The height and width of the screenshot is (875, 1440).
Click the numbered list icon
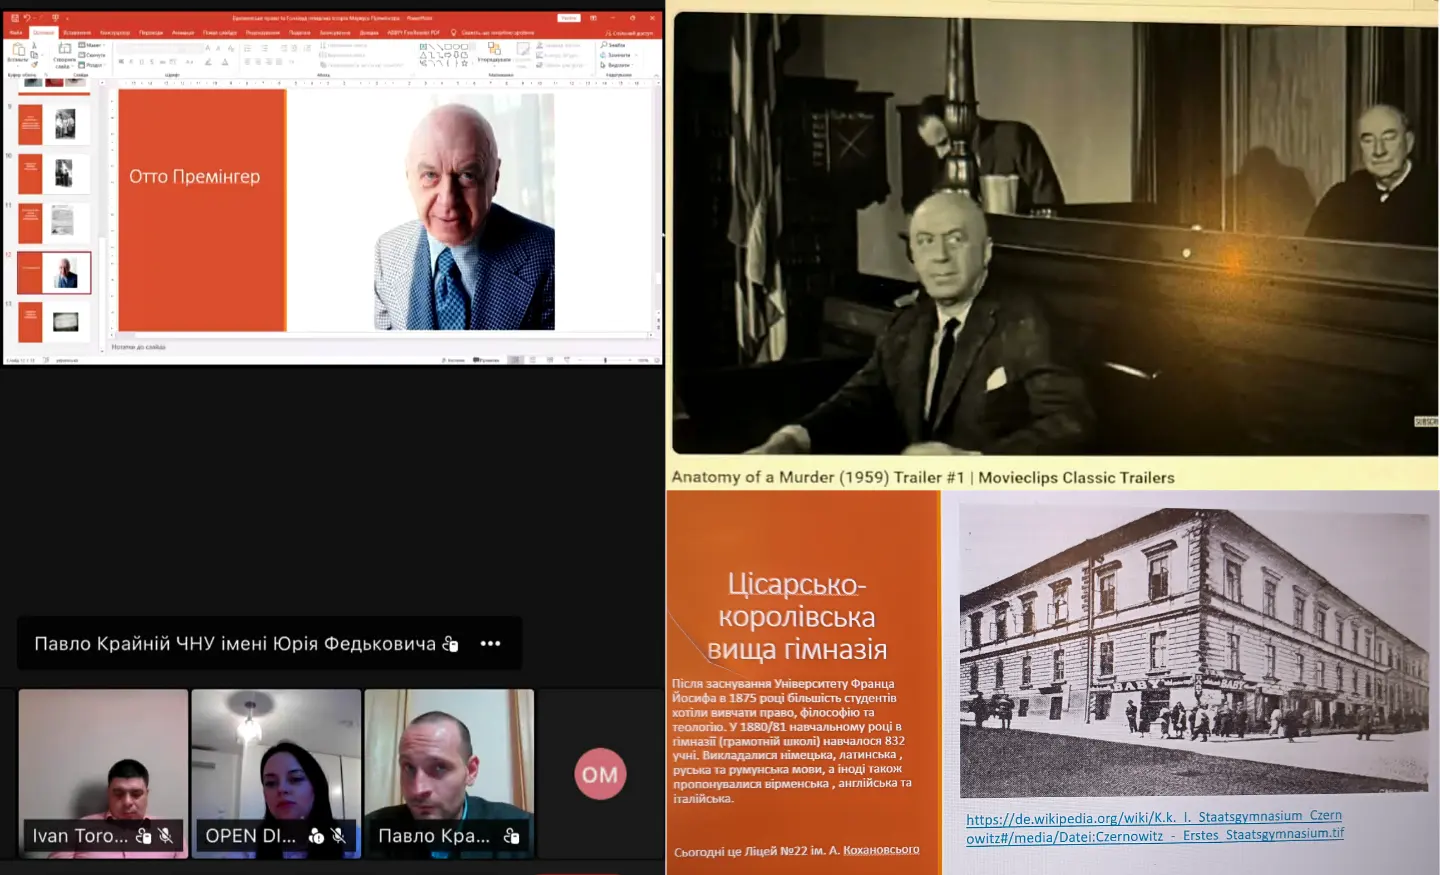click(x=264, y=48)
